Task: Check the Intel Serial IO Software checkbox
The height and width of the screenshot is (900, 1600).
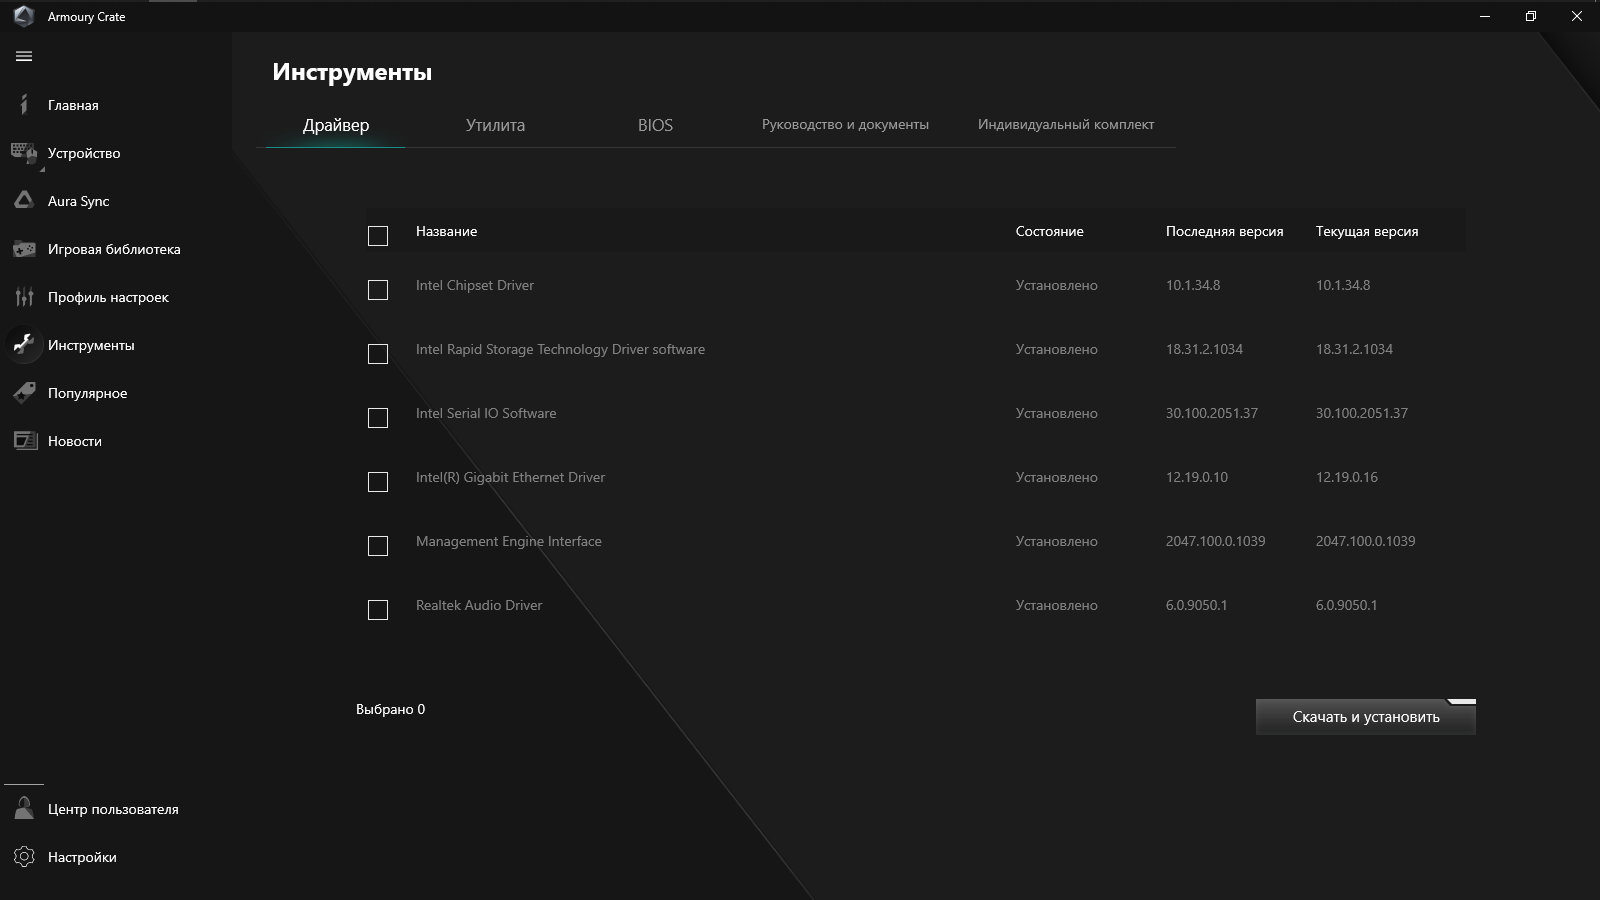Action: [378, 418]
